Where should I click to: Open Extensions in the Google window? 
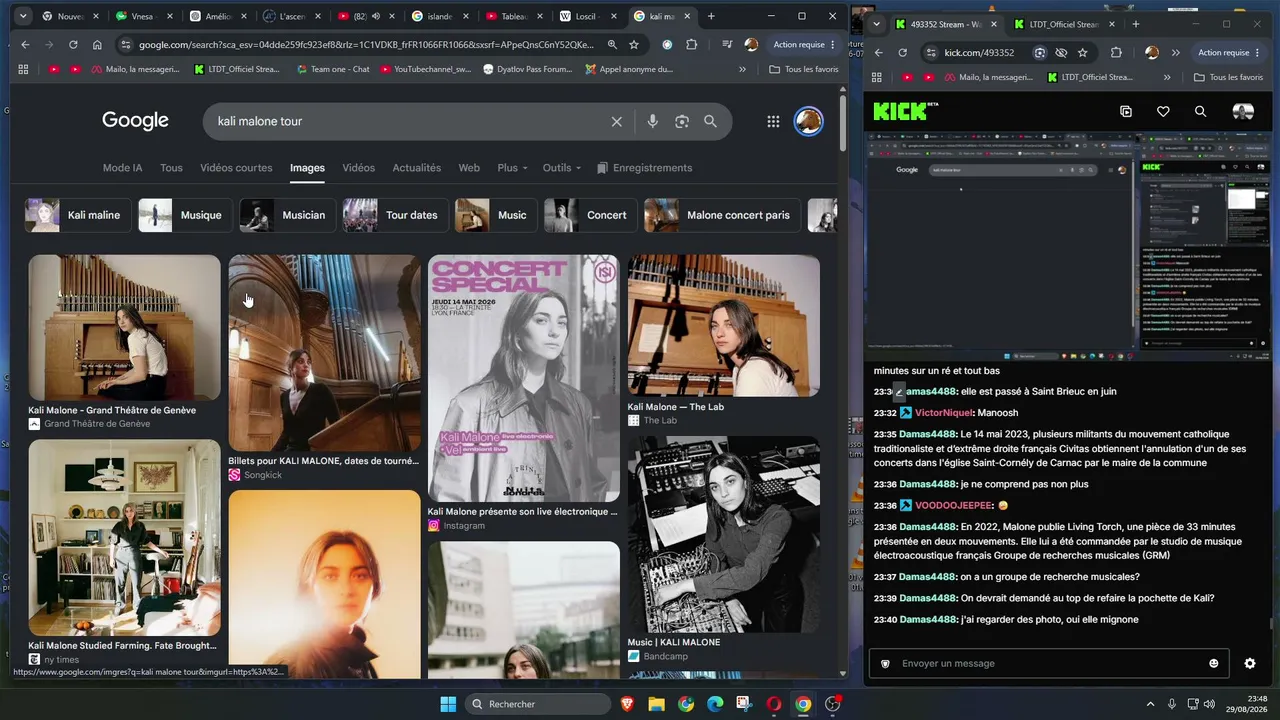coord(692,44)
